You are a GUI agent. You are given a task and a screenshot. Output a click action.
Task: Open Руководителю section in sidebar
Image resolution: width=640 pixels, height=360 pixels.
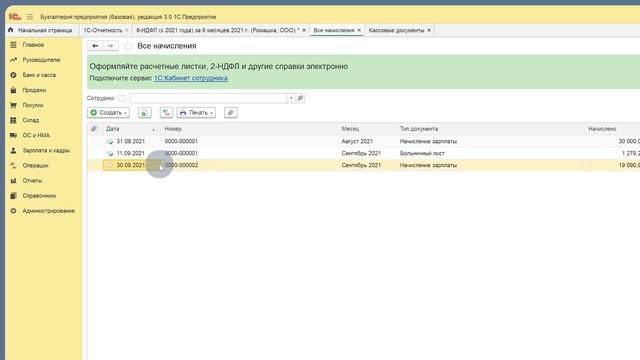click(41, 60)
